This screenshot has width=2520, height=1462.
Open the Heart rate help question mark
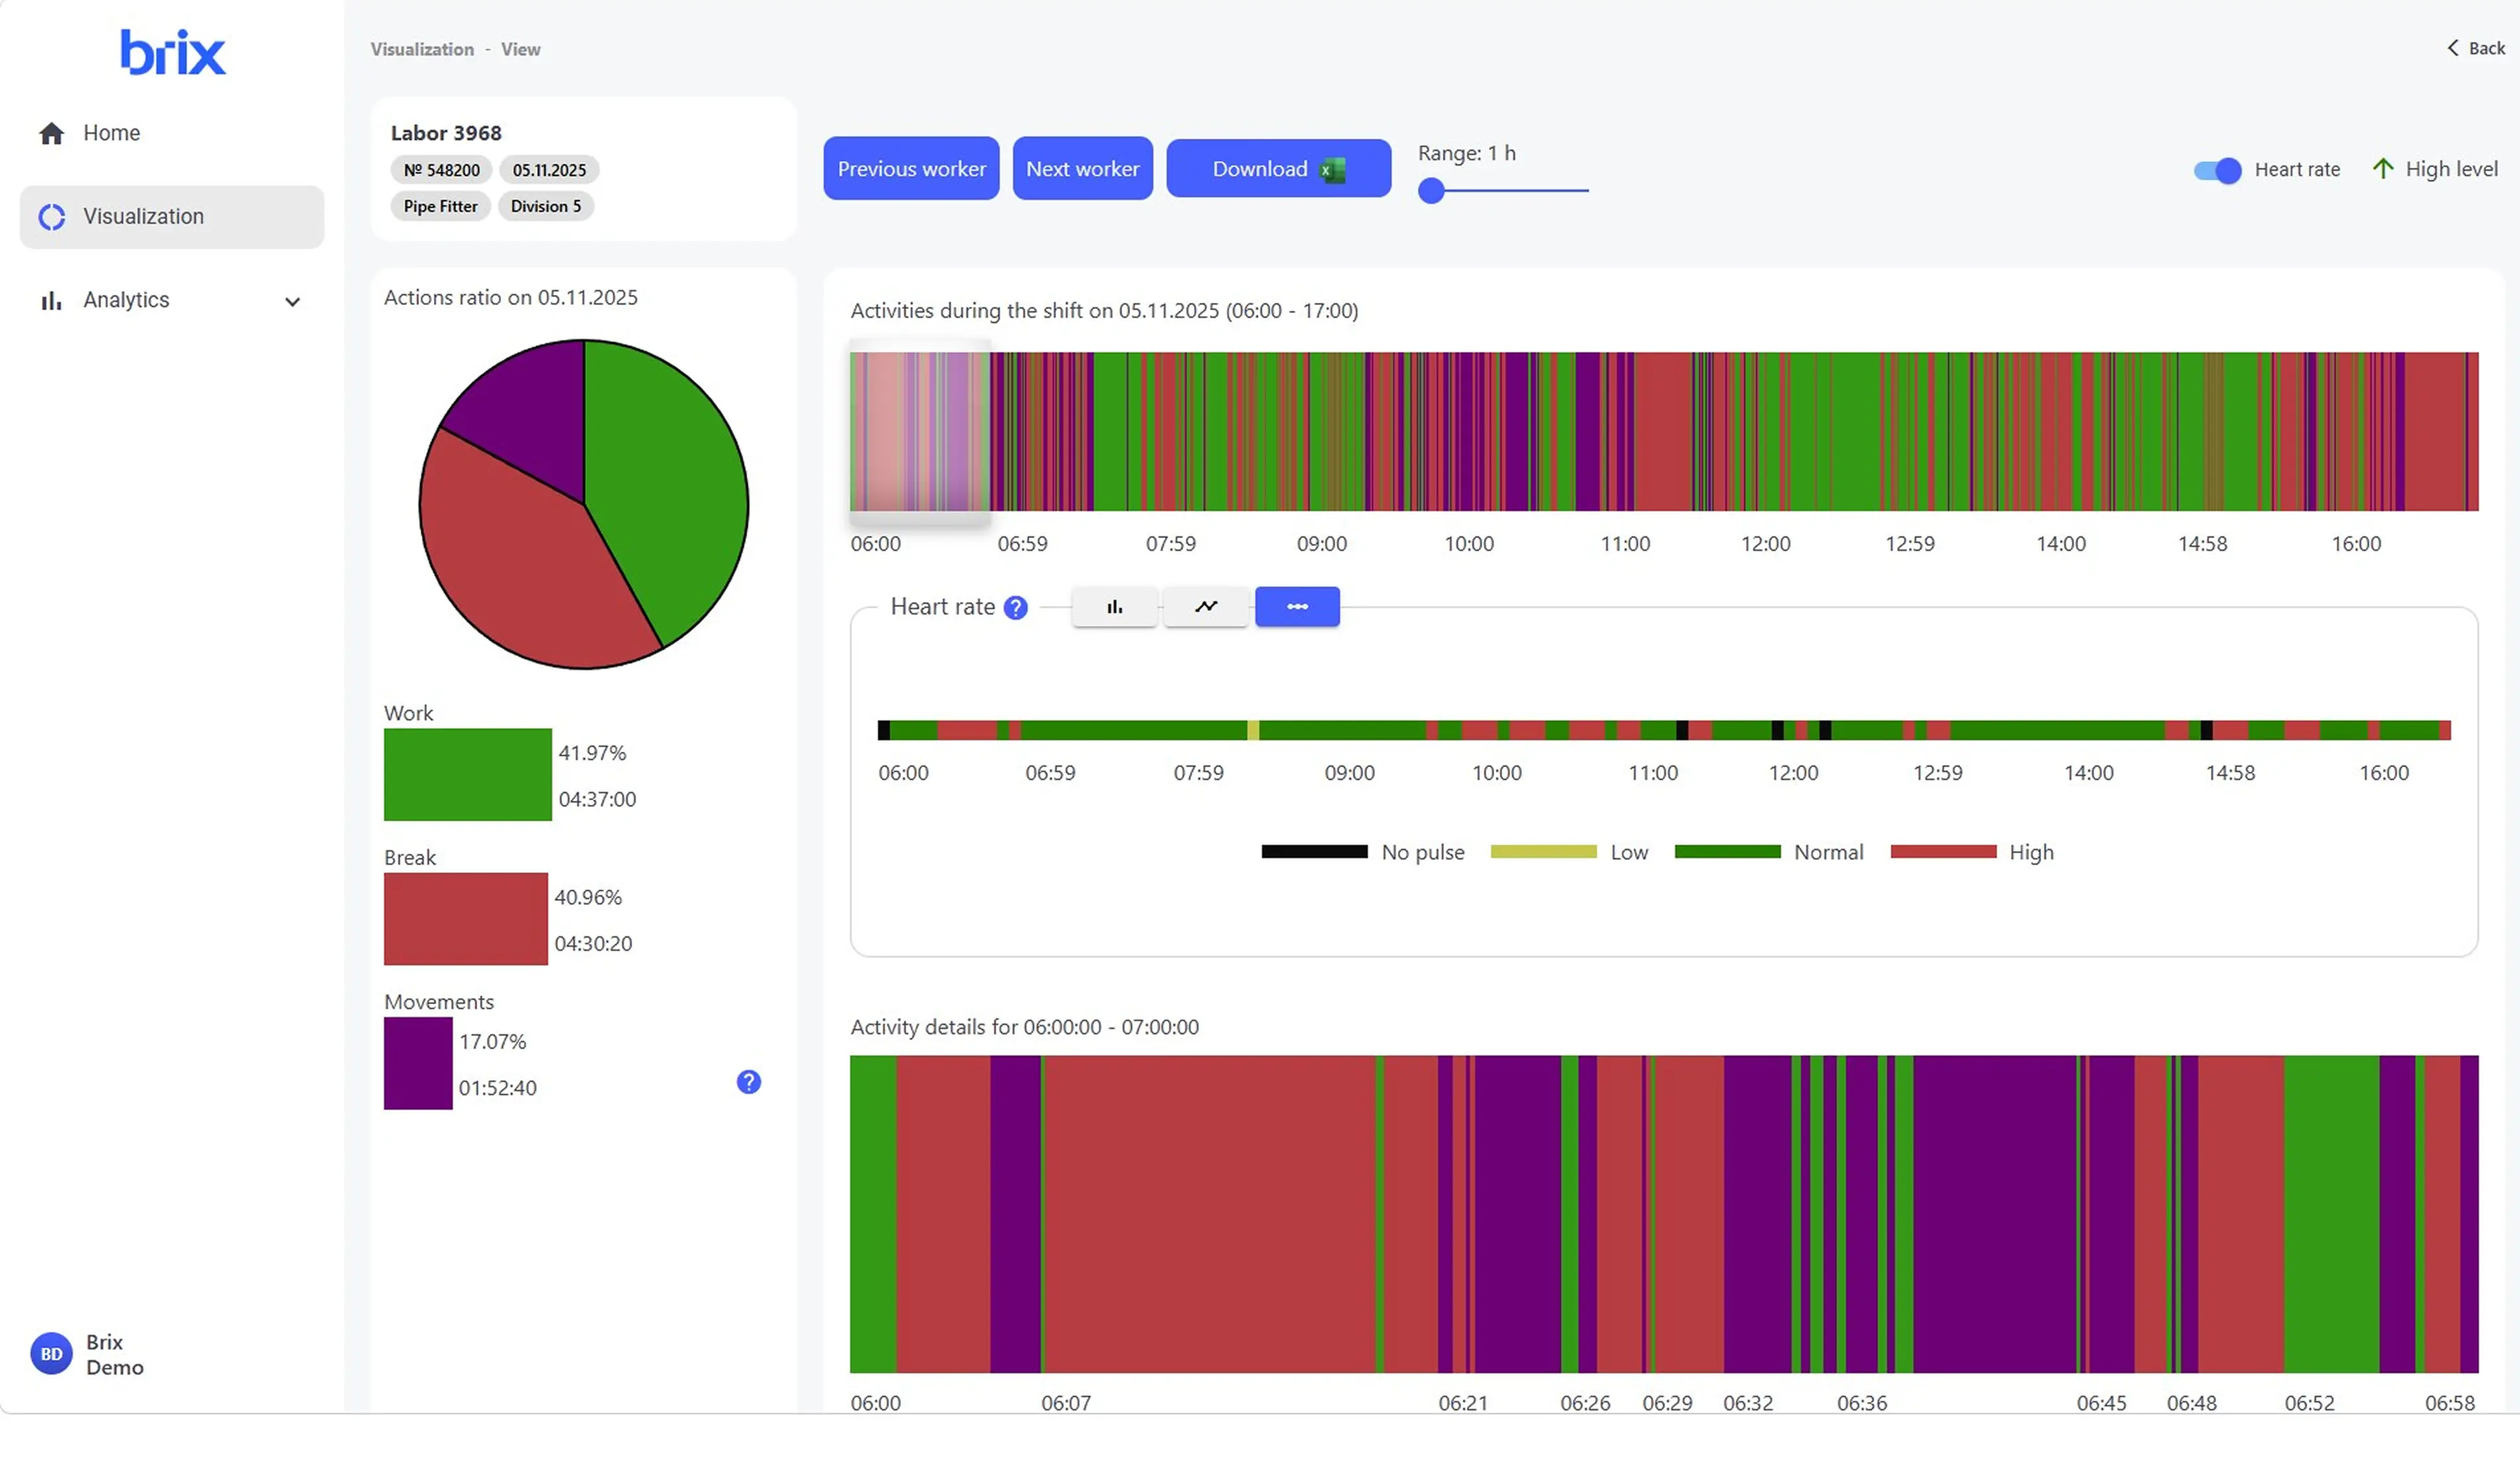1015,608
